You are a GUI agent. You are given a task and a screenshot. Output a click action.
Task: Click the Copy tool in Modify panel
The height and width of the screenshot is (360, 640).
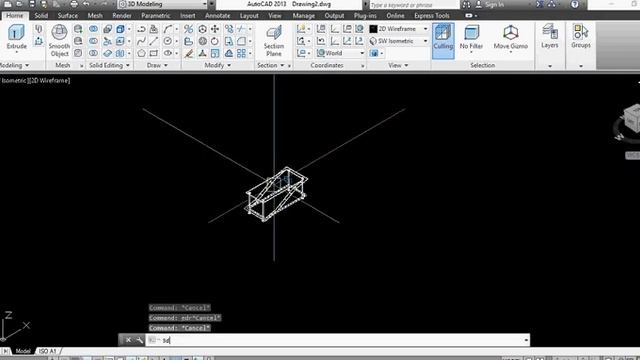click(x=229, y=29)
